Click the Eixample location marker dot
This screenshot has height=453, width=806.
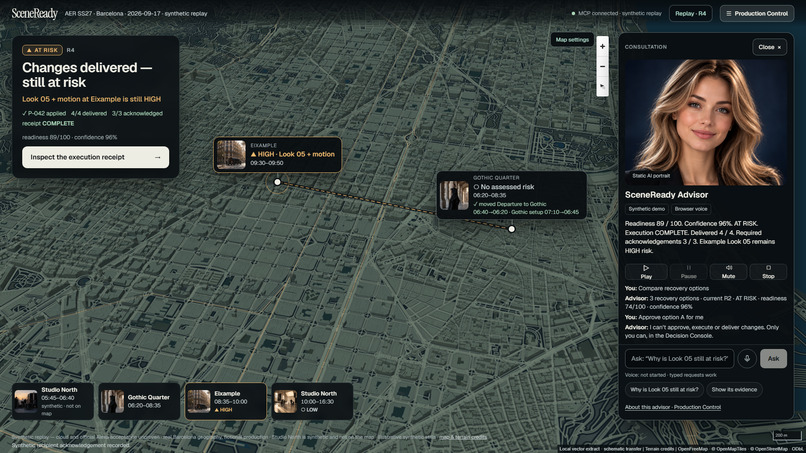click(x=278, y=182)
